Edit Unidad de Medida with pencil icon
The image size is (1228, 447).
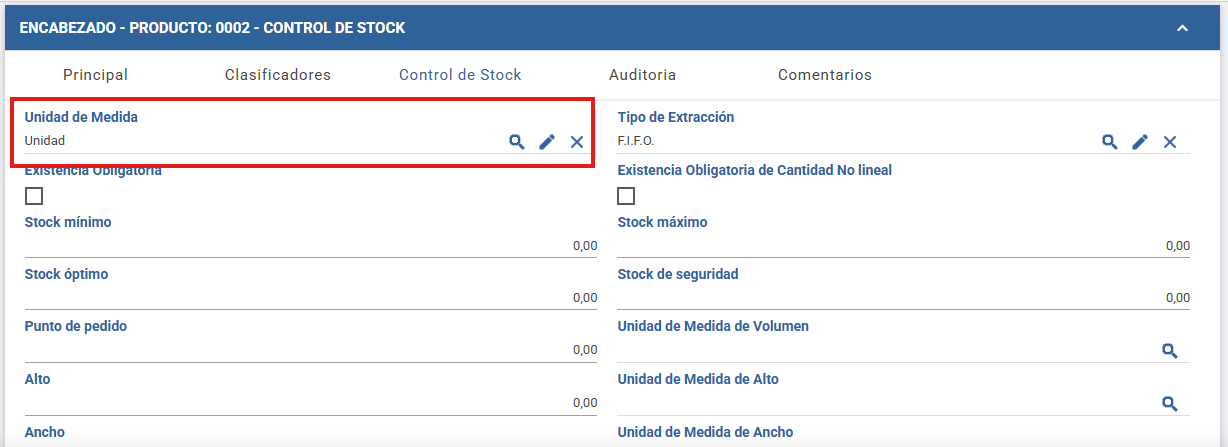pos(547,142)
